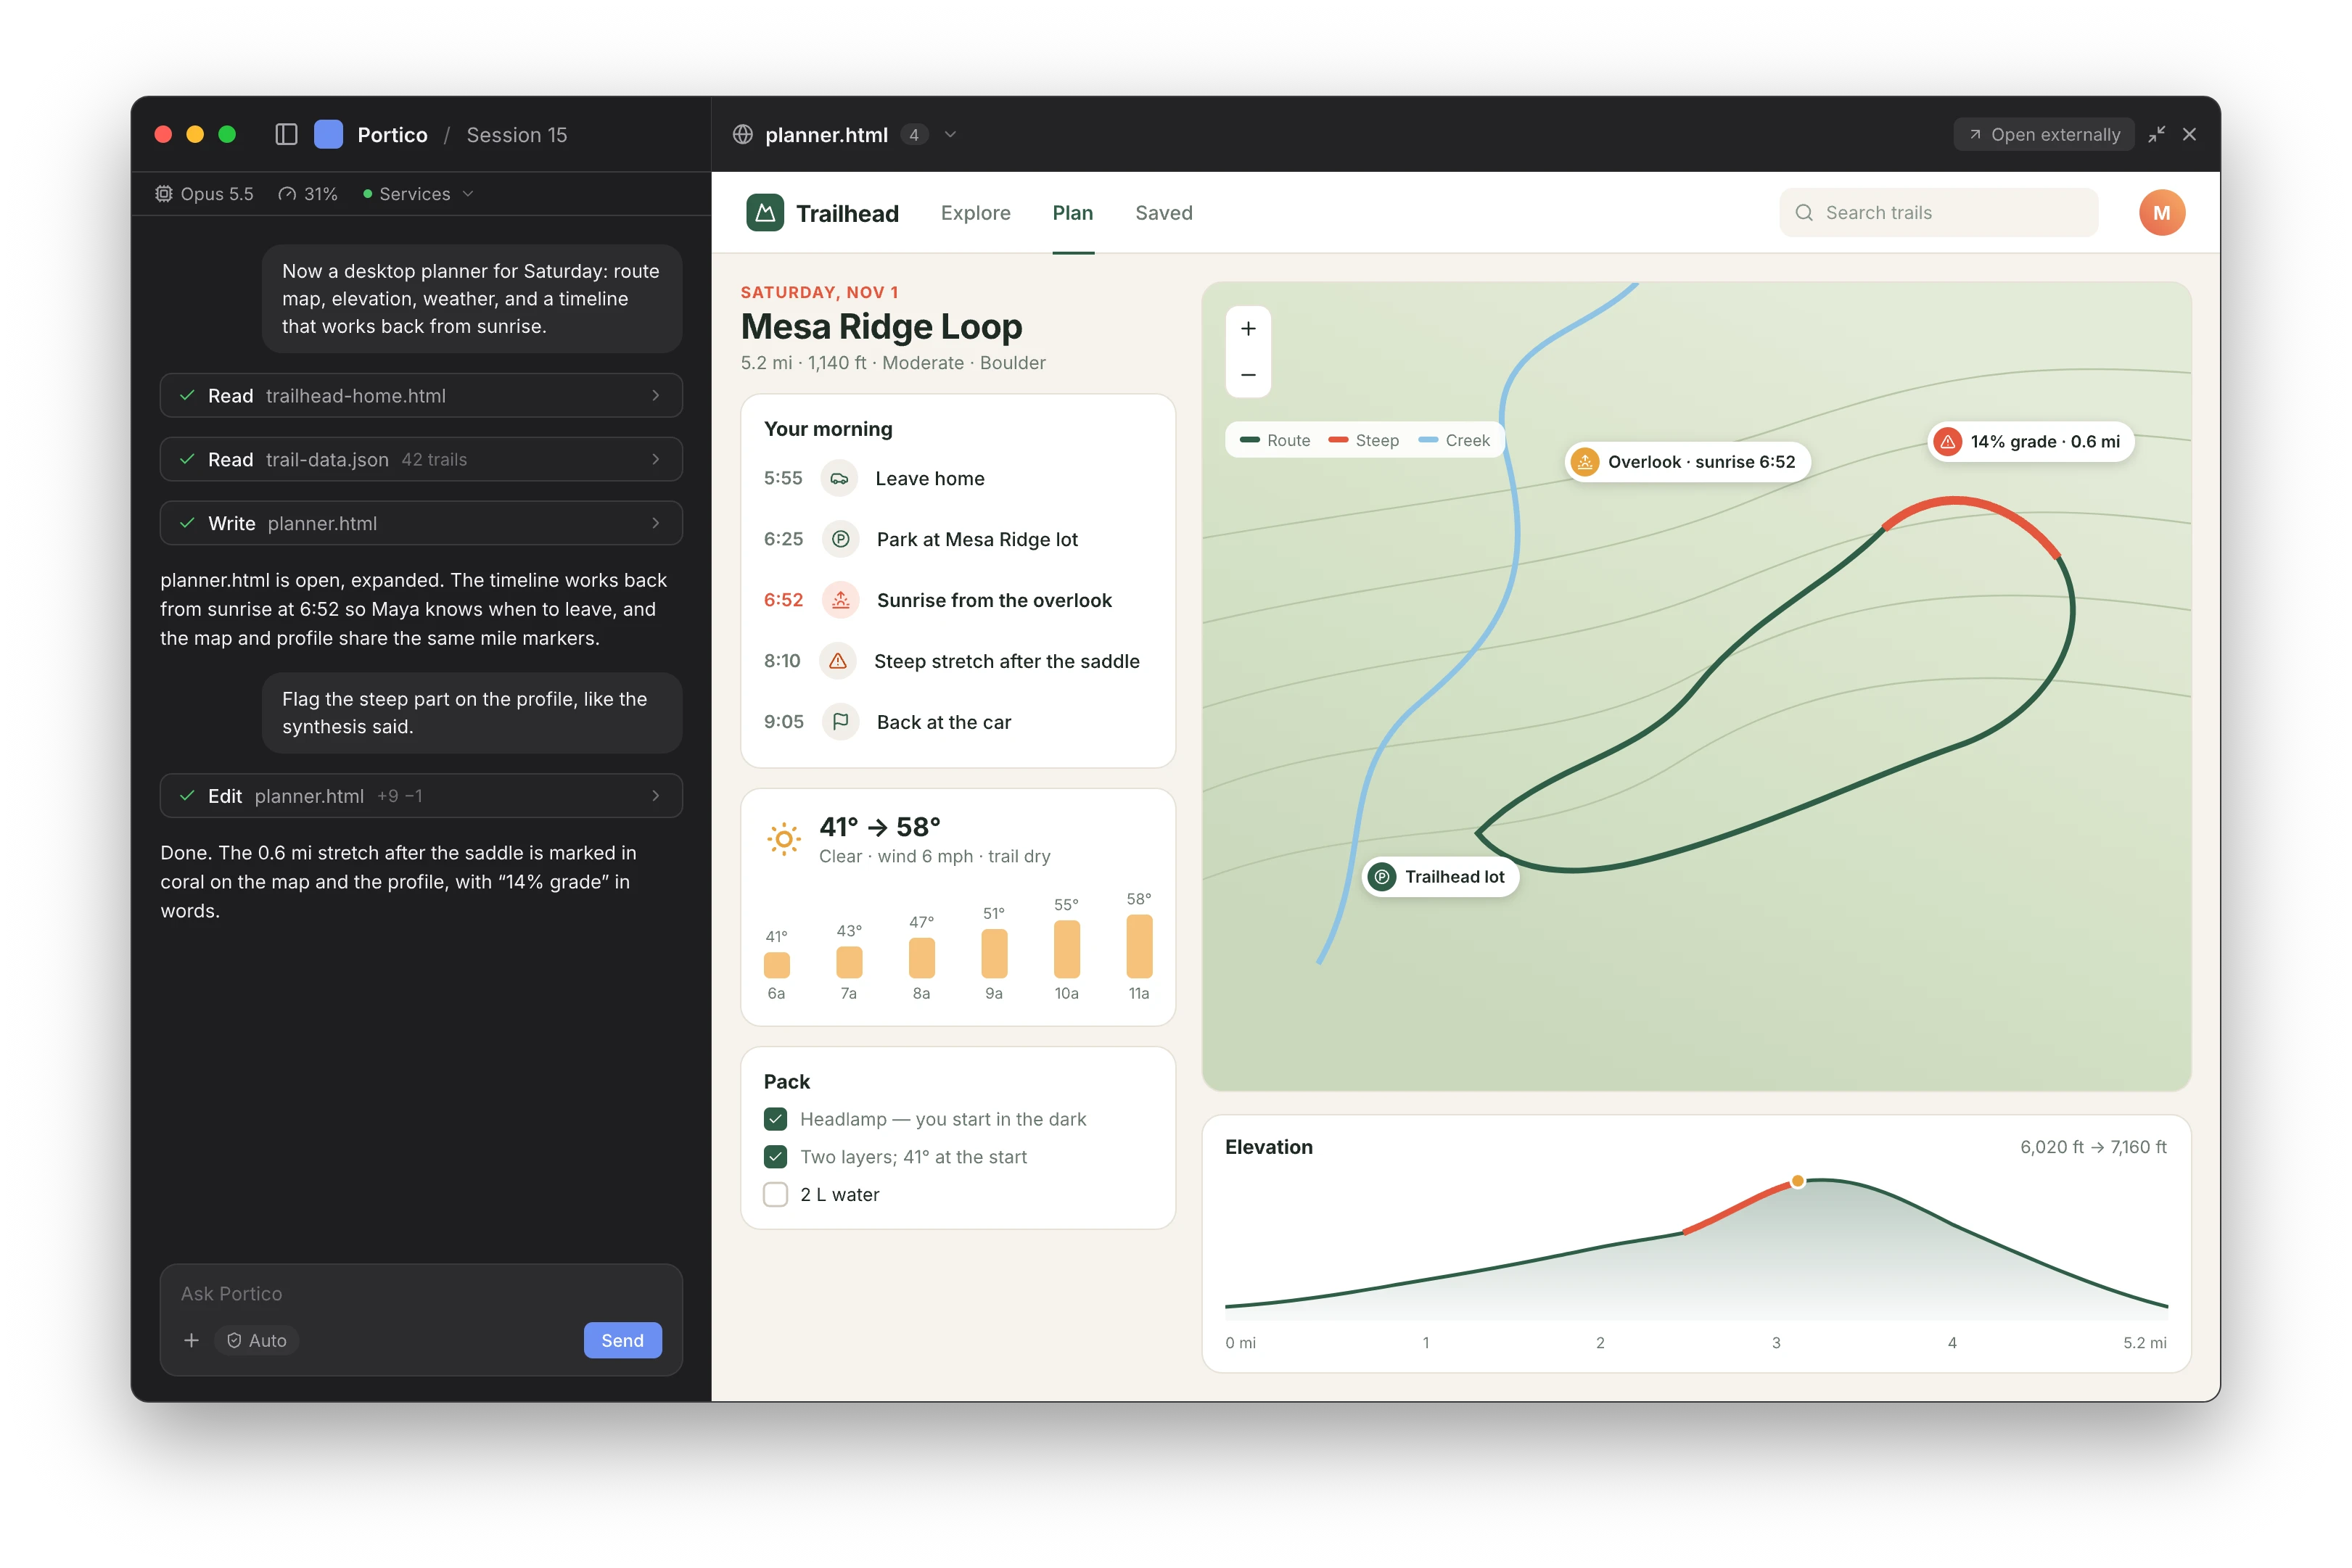The width and height of the screenshot is (2352, 1568).
Task: Expand the Edit planner.html step
Action: [x=421, y=796]
